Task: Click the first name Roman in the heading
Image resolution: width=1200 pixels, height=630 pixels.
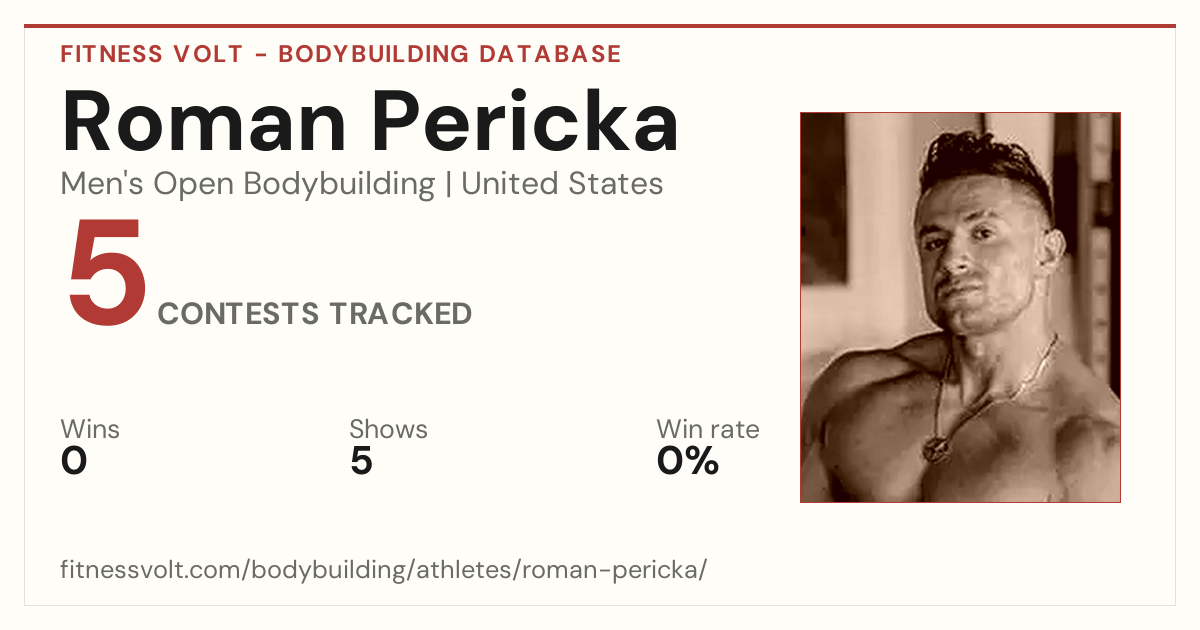Action: pos(204,120)
